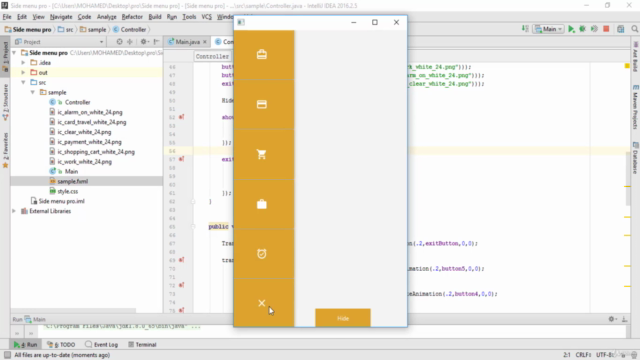Screen dimensions: 640x360
Task: Open the Terminal tool window
Action: 142,344
